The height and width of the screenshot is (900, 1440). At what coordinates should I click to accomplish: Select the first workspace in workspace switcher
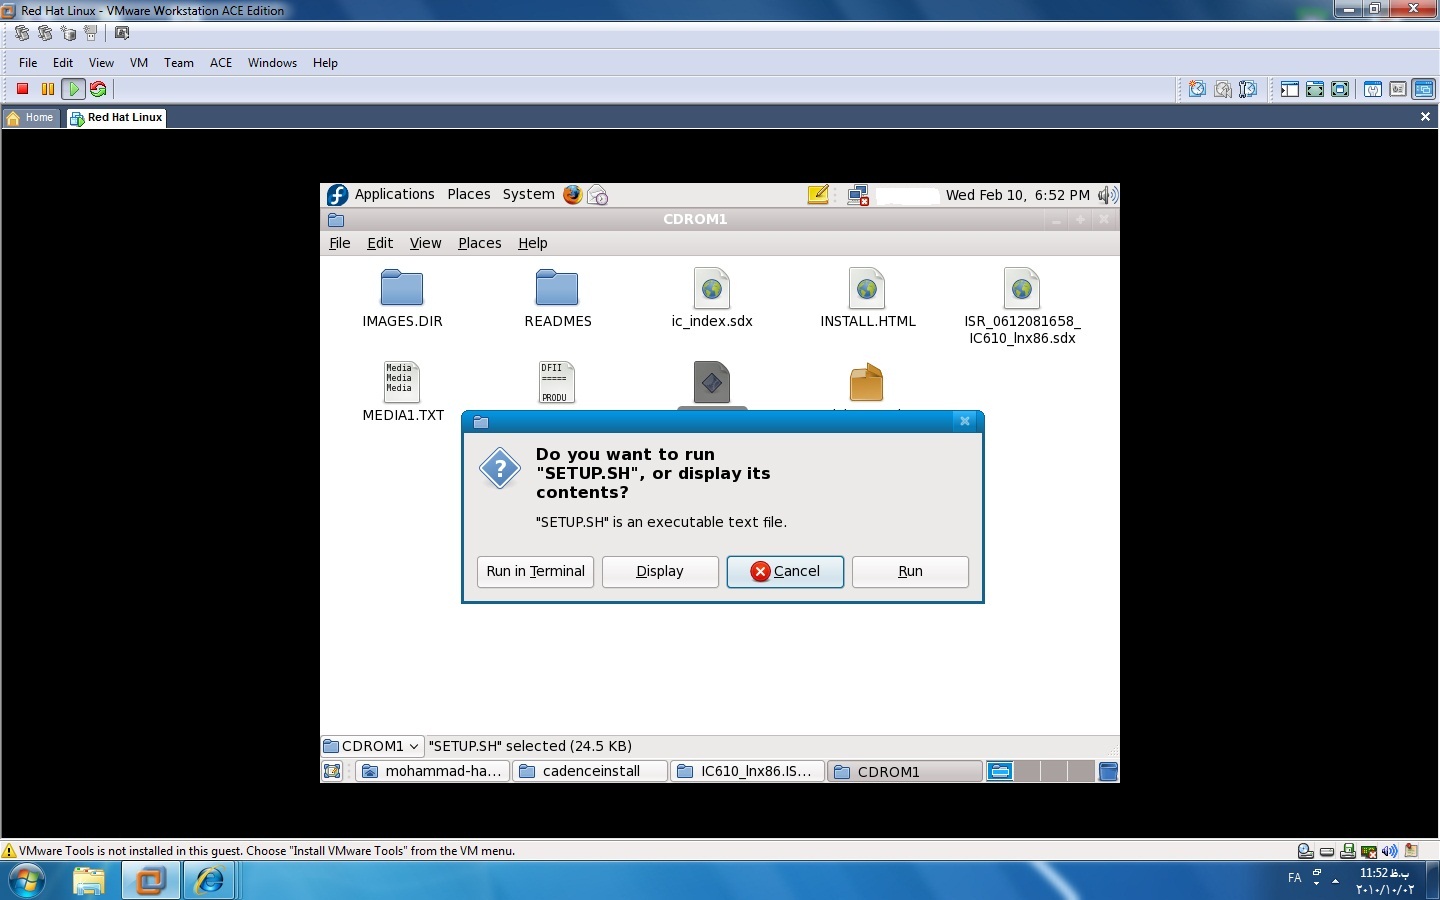(1000, 771)
